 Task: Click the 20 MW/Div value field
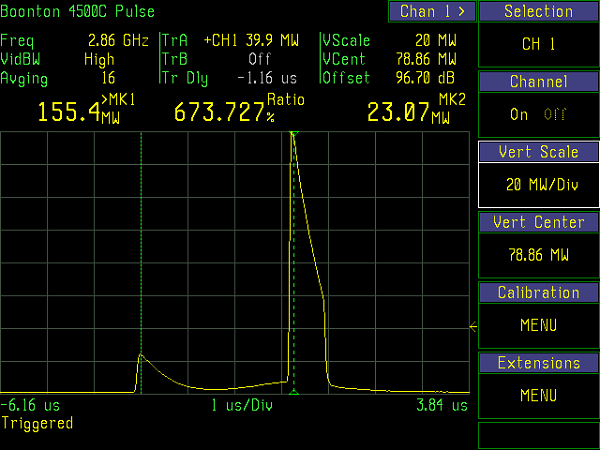coord(538,185)
